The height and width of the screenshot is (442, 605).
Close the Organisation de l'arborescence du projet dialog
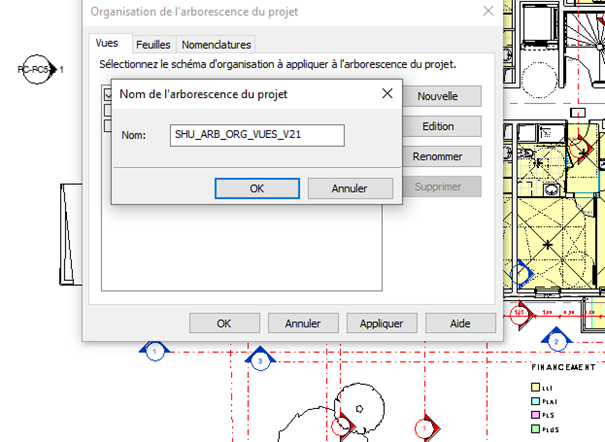pyautogui.click(x=488, y=11)
